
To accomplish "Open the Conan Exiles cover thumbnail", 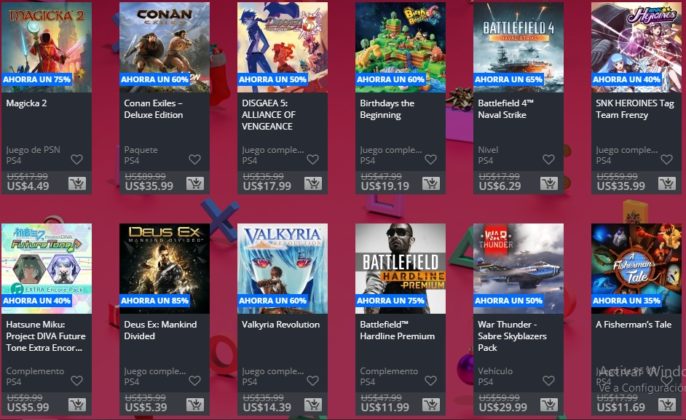I will tap(164, 47).
